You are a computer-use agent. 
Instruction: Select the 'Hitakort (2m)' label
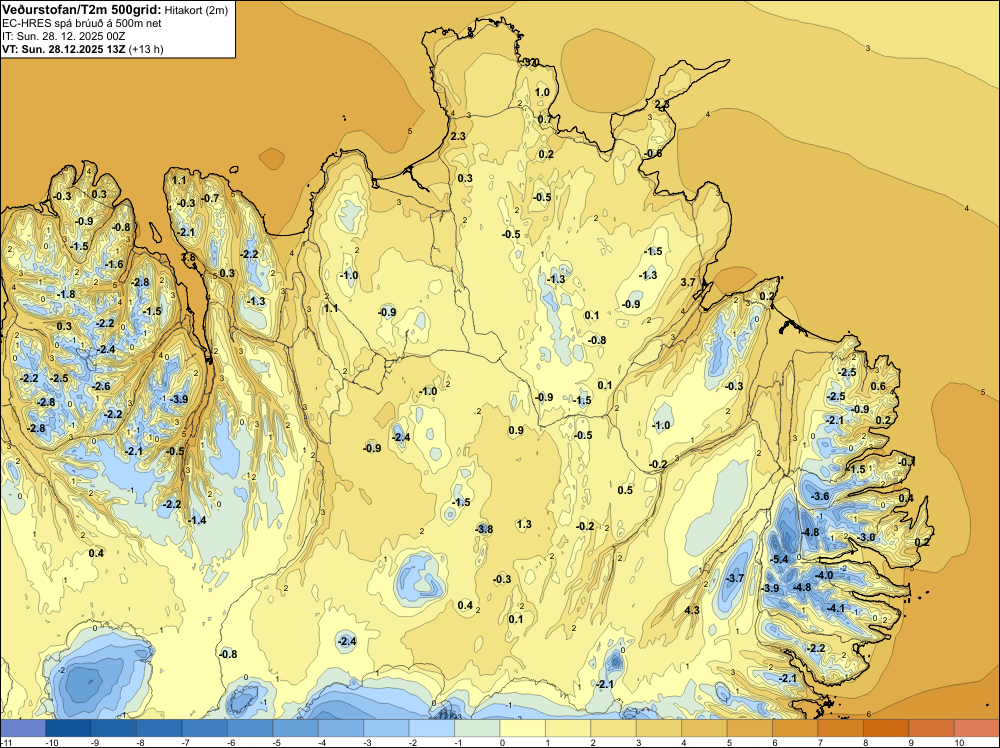point(196,10)
